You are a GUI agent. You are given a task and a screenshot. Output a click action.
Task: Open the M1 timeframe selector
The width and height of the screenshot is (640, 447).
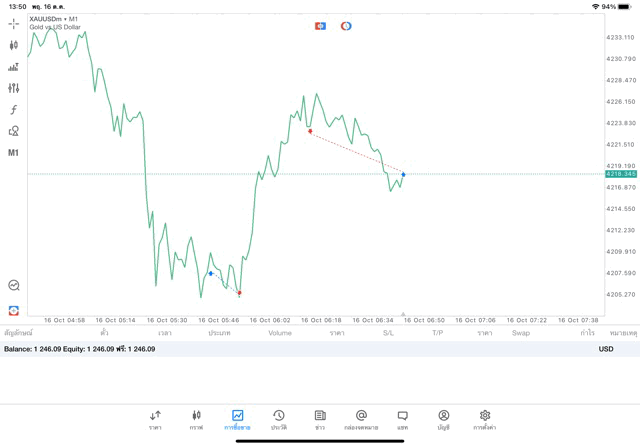coord(13,153)
